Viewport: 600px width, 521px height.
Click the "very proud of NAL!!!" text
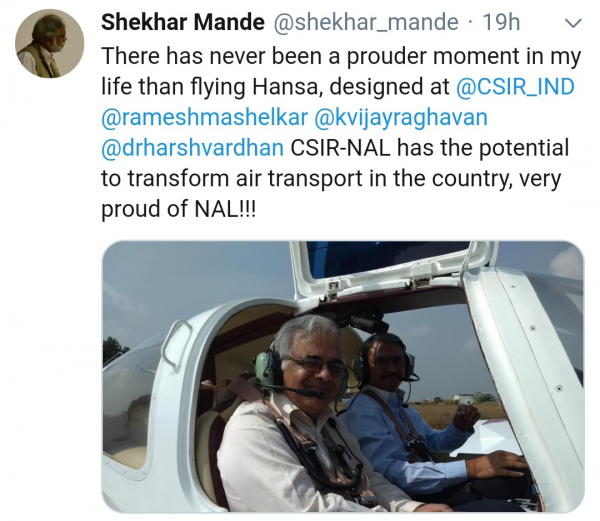click(178, 210)
